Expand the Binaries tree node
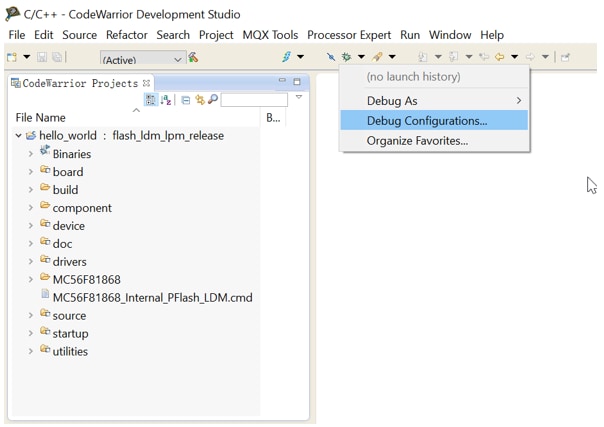 (31, 154)
